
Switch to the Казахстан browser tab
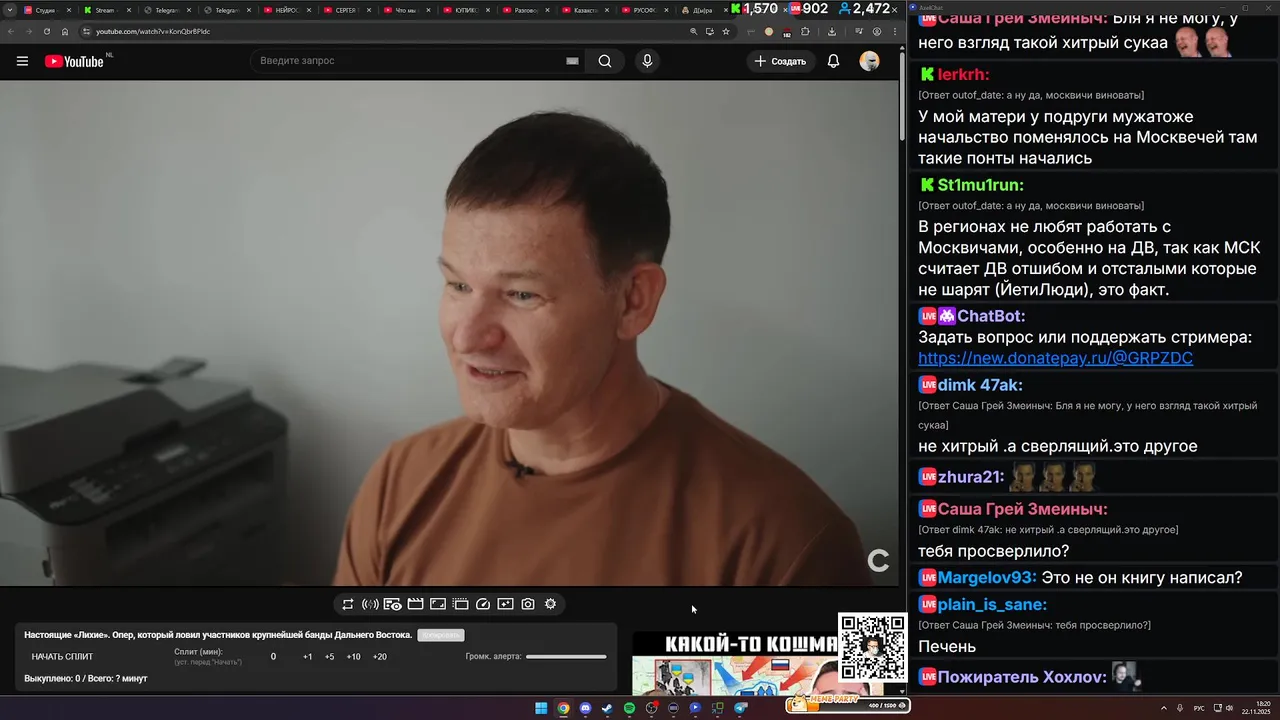click(x=585, y=10)
